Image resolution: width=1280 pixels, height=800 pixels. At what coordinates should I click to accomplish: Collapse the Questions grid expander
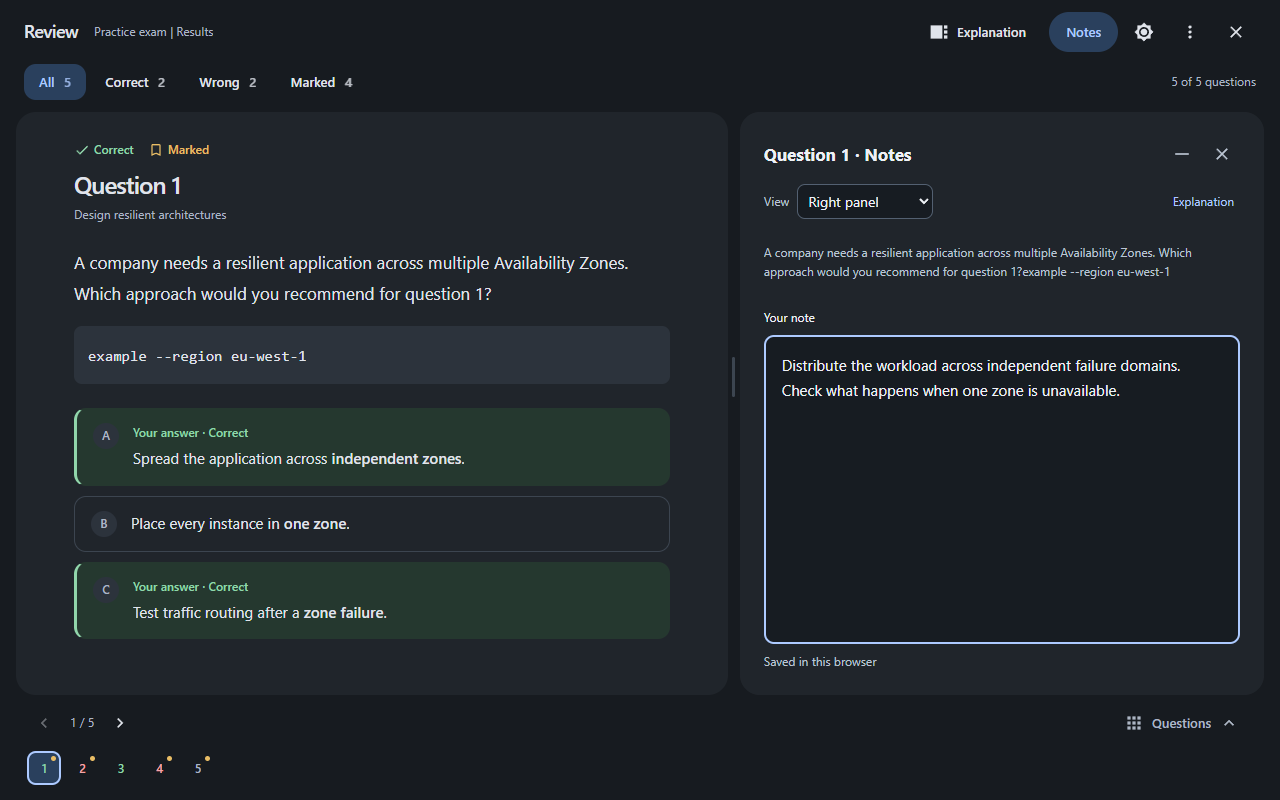coord(1181,723)
